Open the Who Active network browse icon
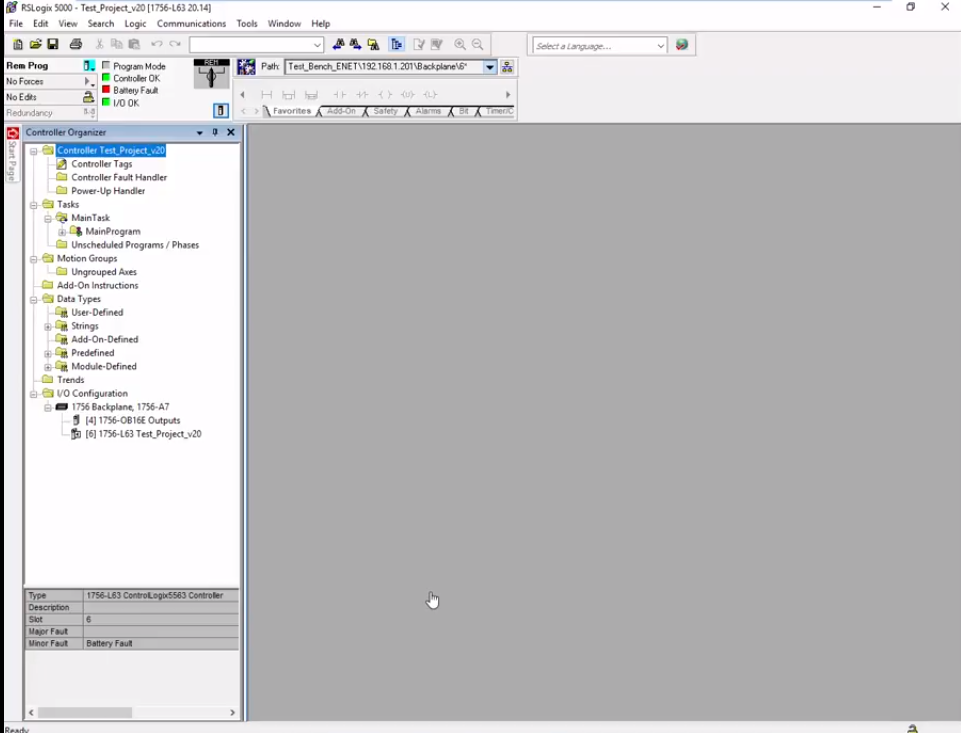 tap(507, 67)
